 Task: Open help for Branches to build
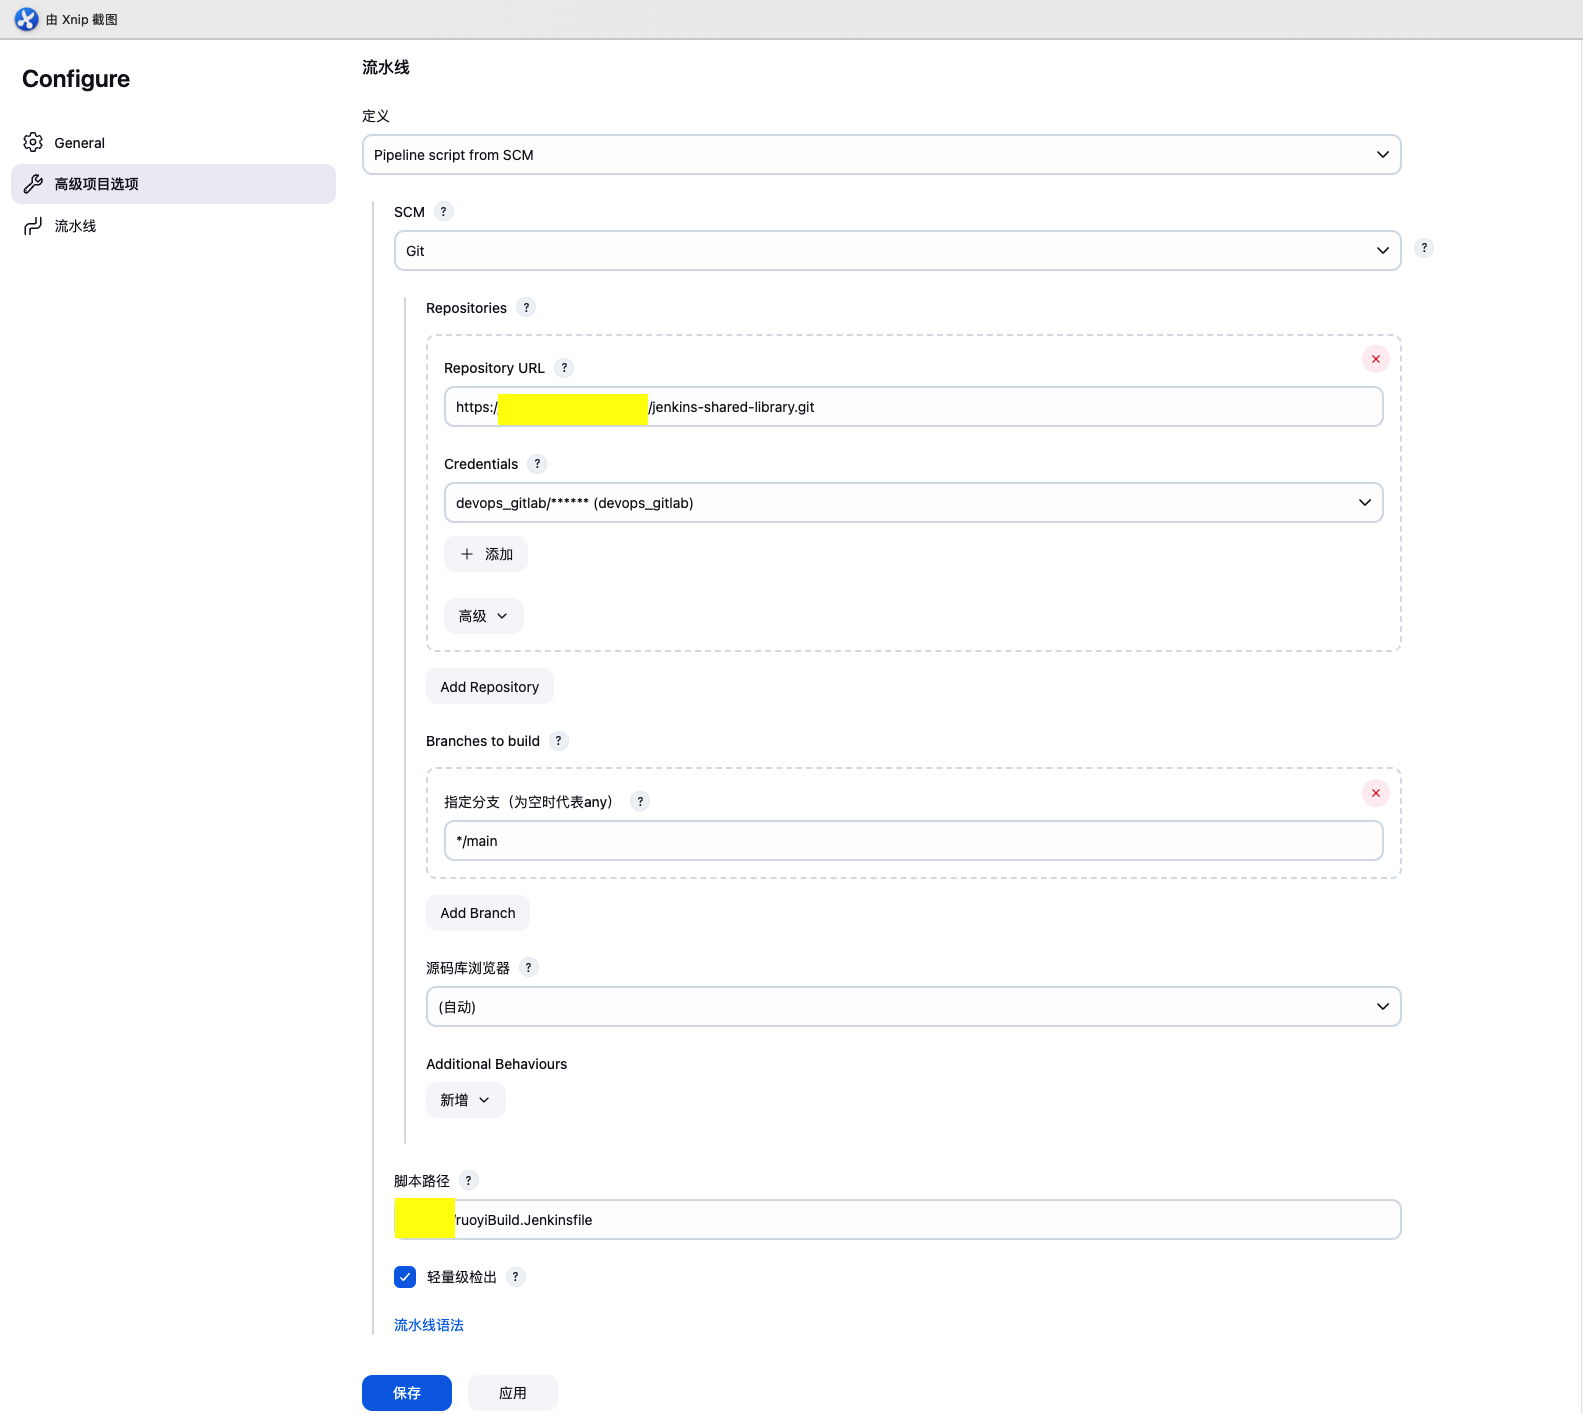tap(558, 741)
